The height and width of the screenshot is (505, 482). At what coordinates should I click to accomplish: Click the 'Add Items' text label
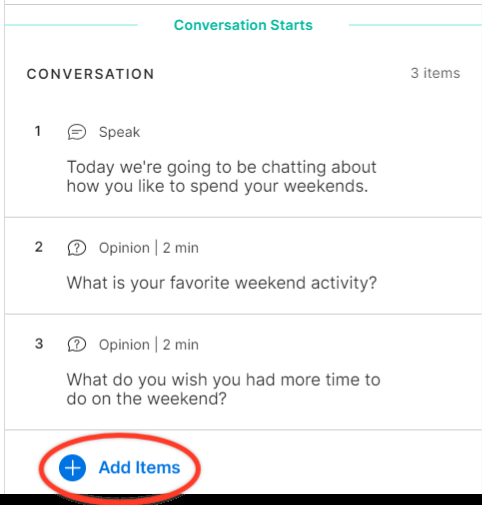(140, 468)
